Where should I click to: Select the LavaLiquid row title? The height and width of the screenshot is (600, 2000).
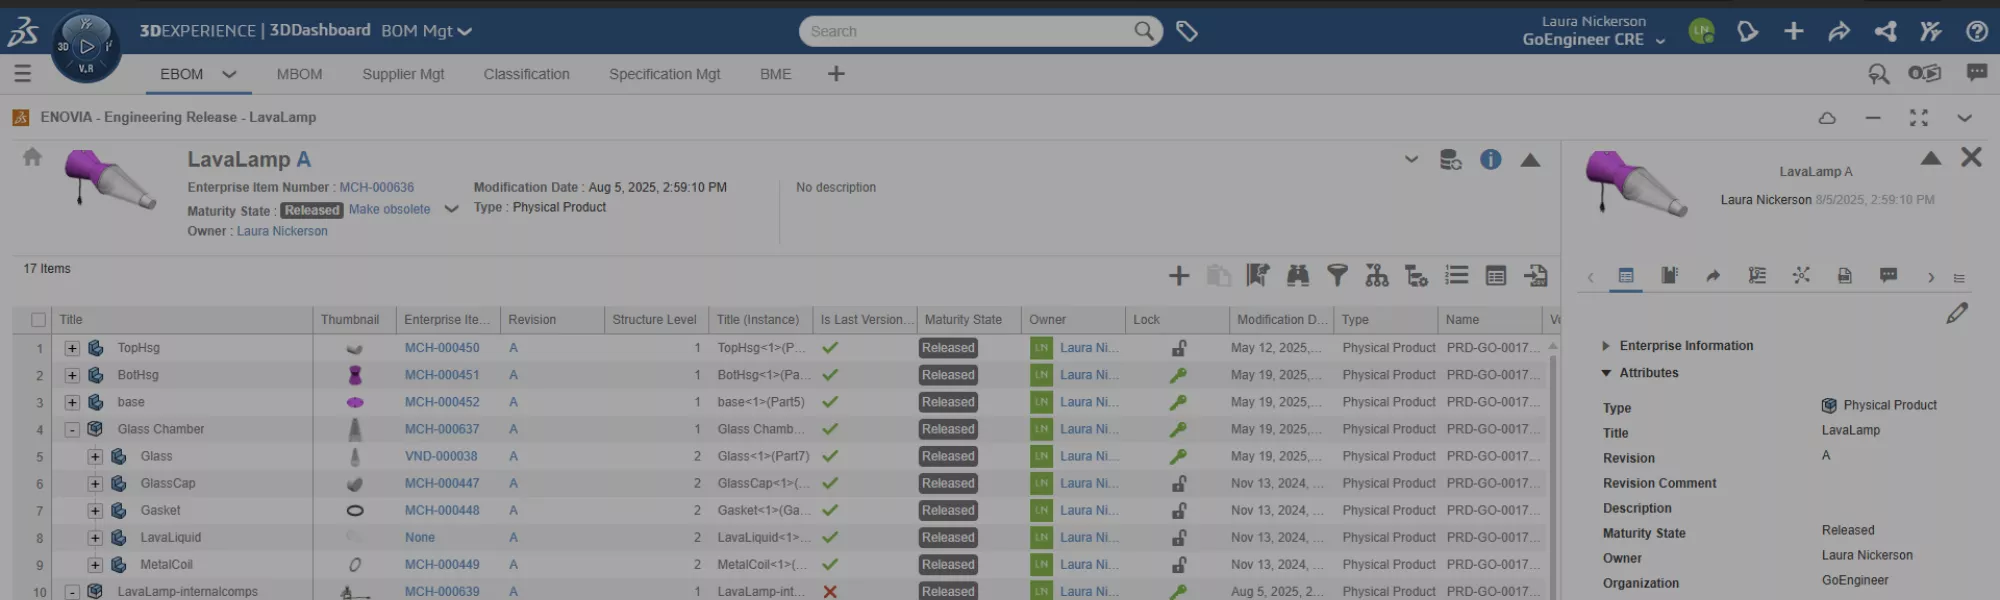coord(170,537)
